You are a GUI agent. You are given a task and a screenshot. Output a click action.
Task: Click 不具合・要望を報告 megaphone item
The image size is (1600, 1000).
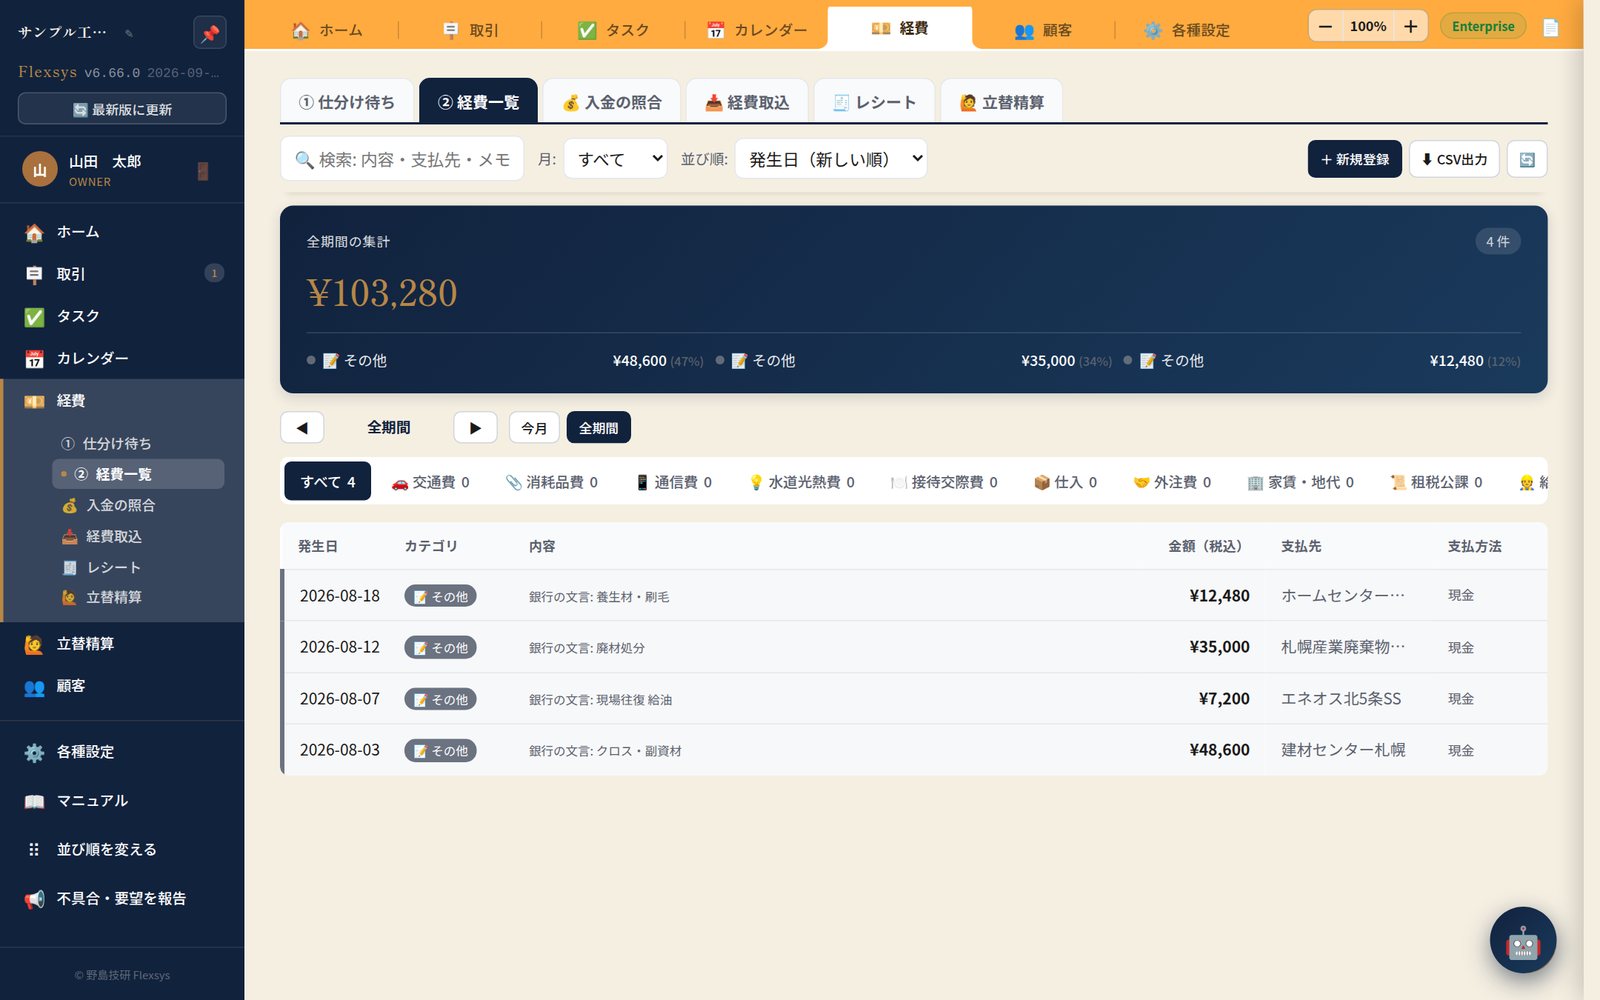coord(122,899)
